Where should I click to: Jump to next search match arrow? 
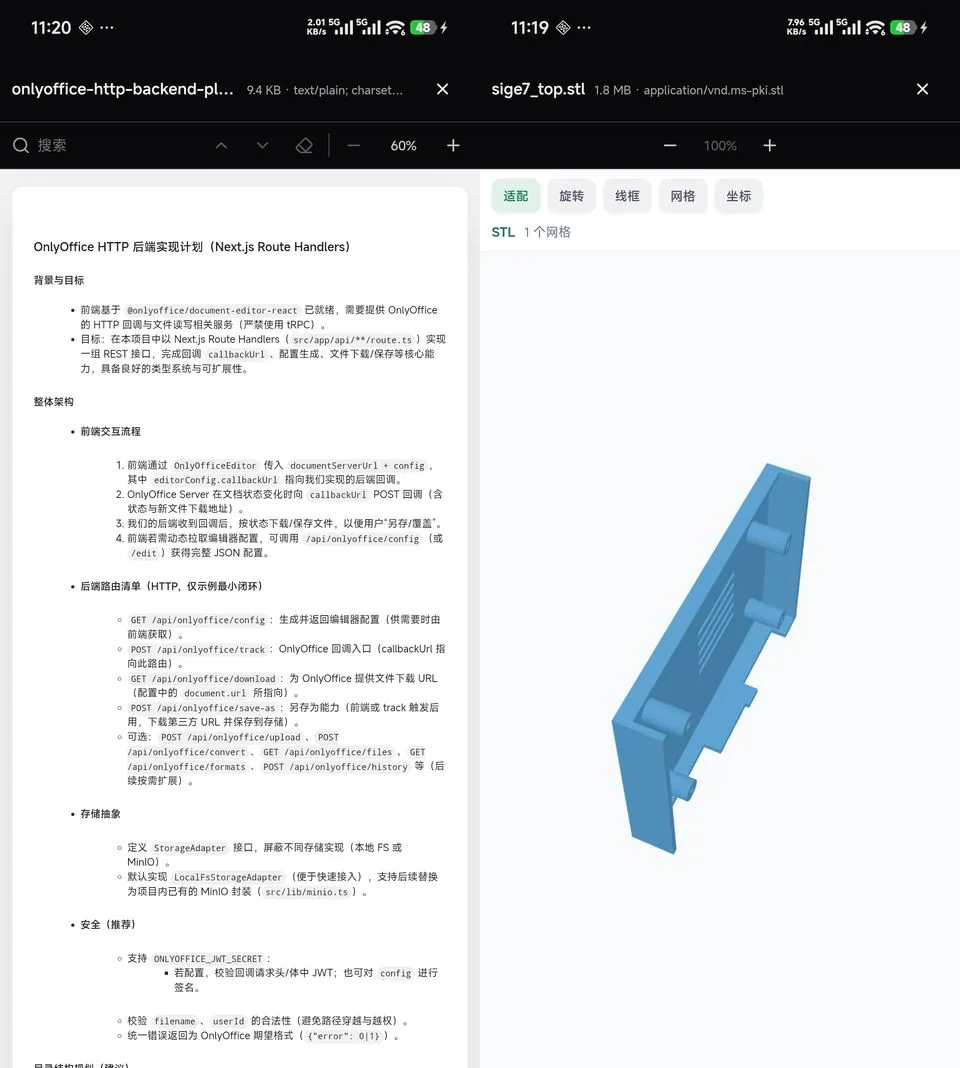tap(262, 146)
